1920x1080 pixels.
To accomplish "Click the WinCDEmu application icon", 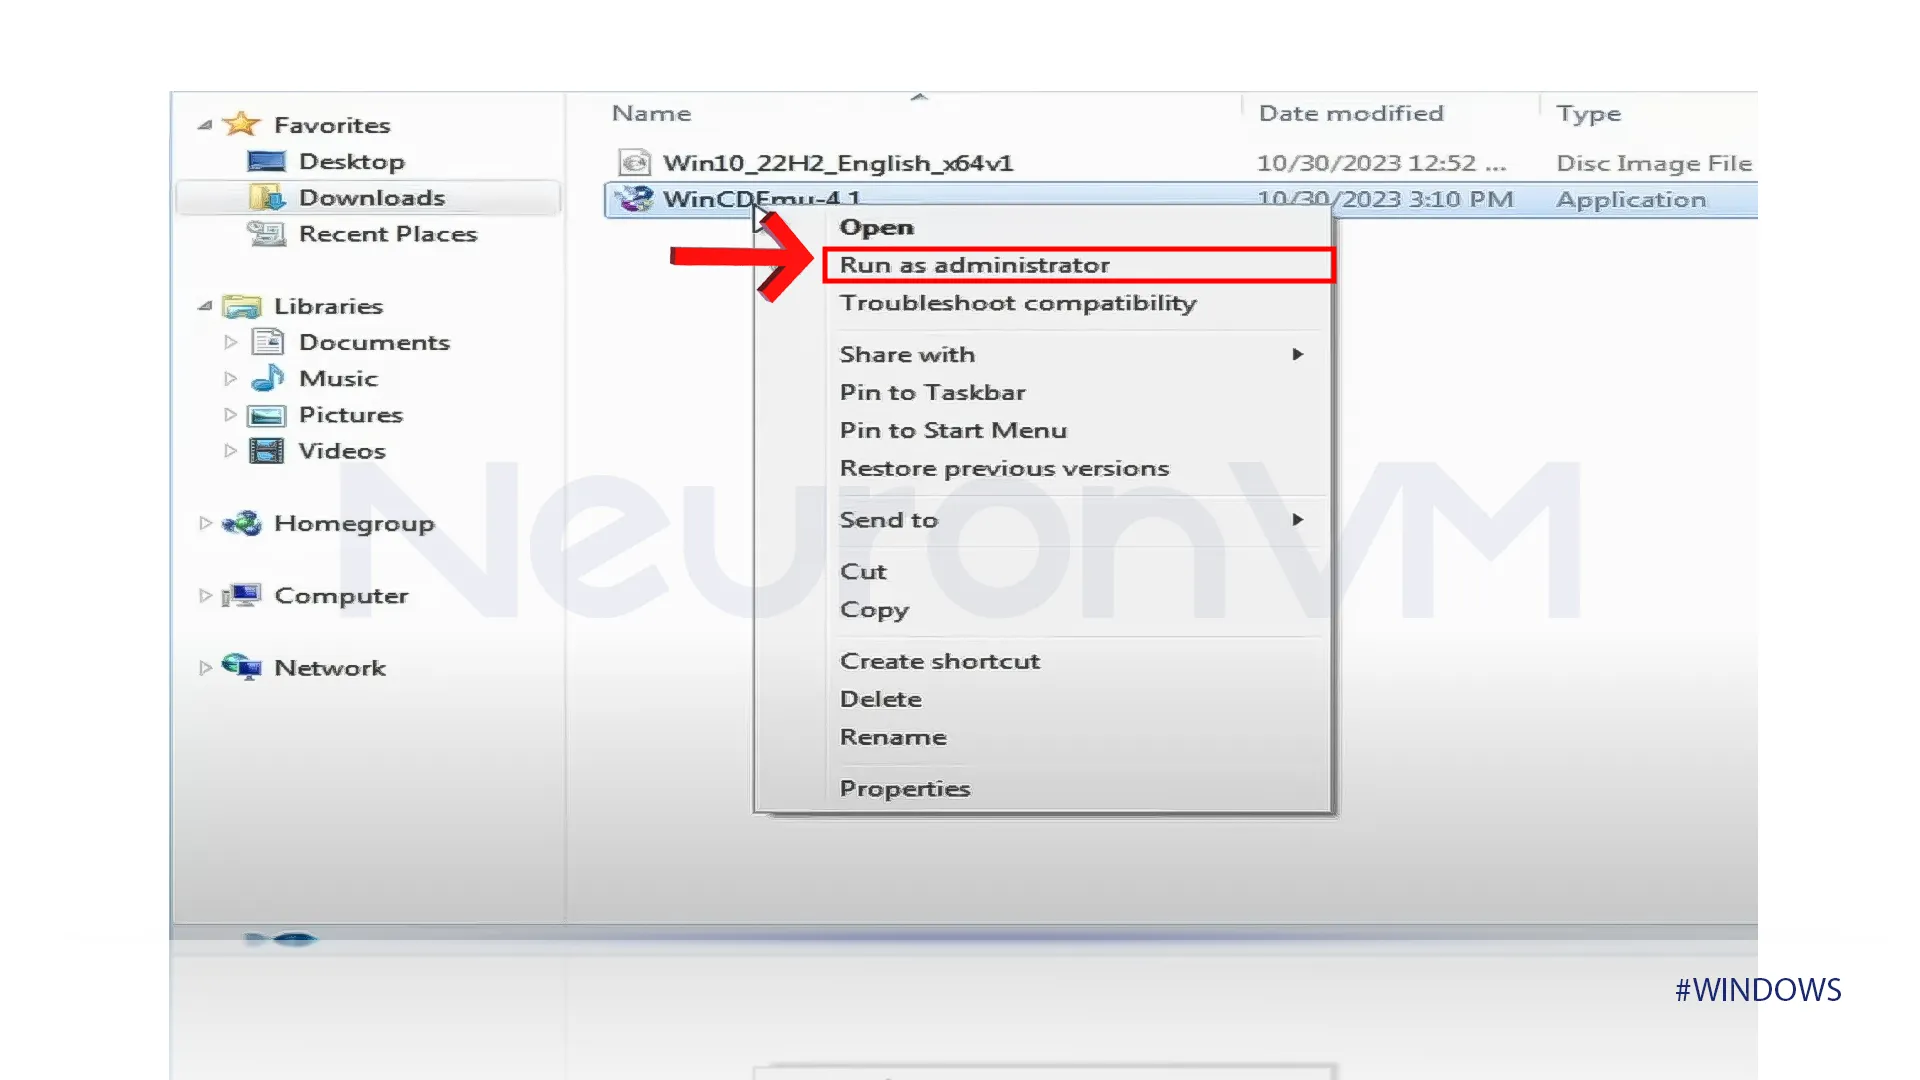I will click(636, 198).
